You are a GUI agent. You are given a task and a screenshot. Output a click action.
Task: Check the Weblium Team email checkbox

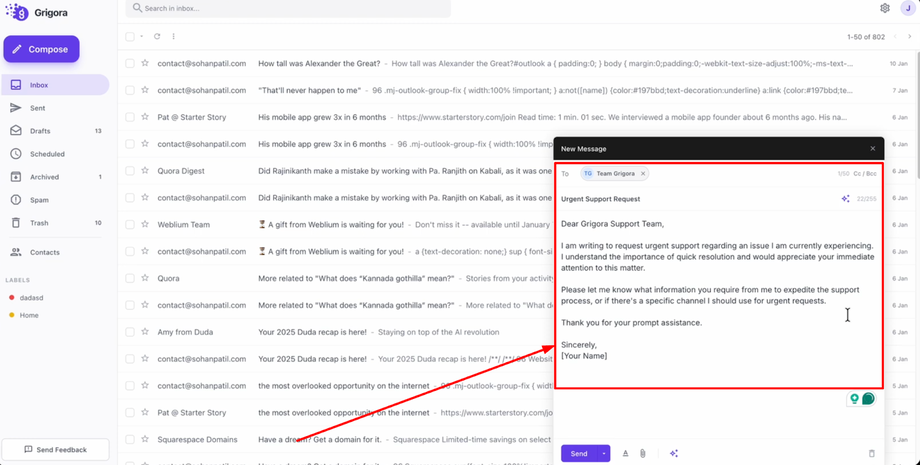(x=130, y=225)
